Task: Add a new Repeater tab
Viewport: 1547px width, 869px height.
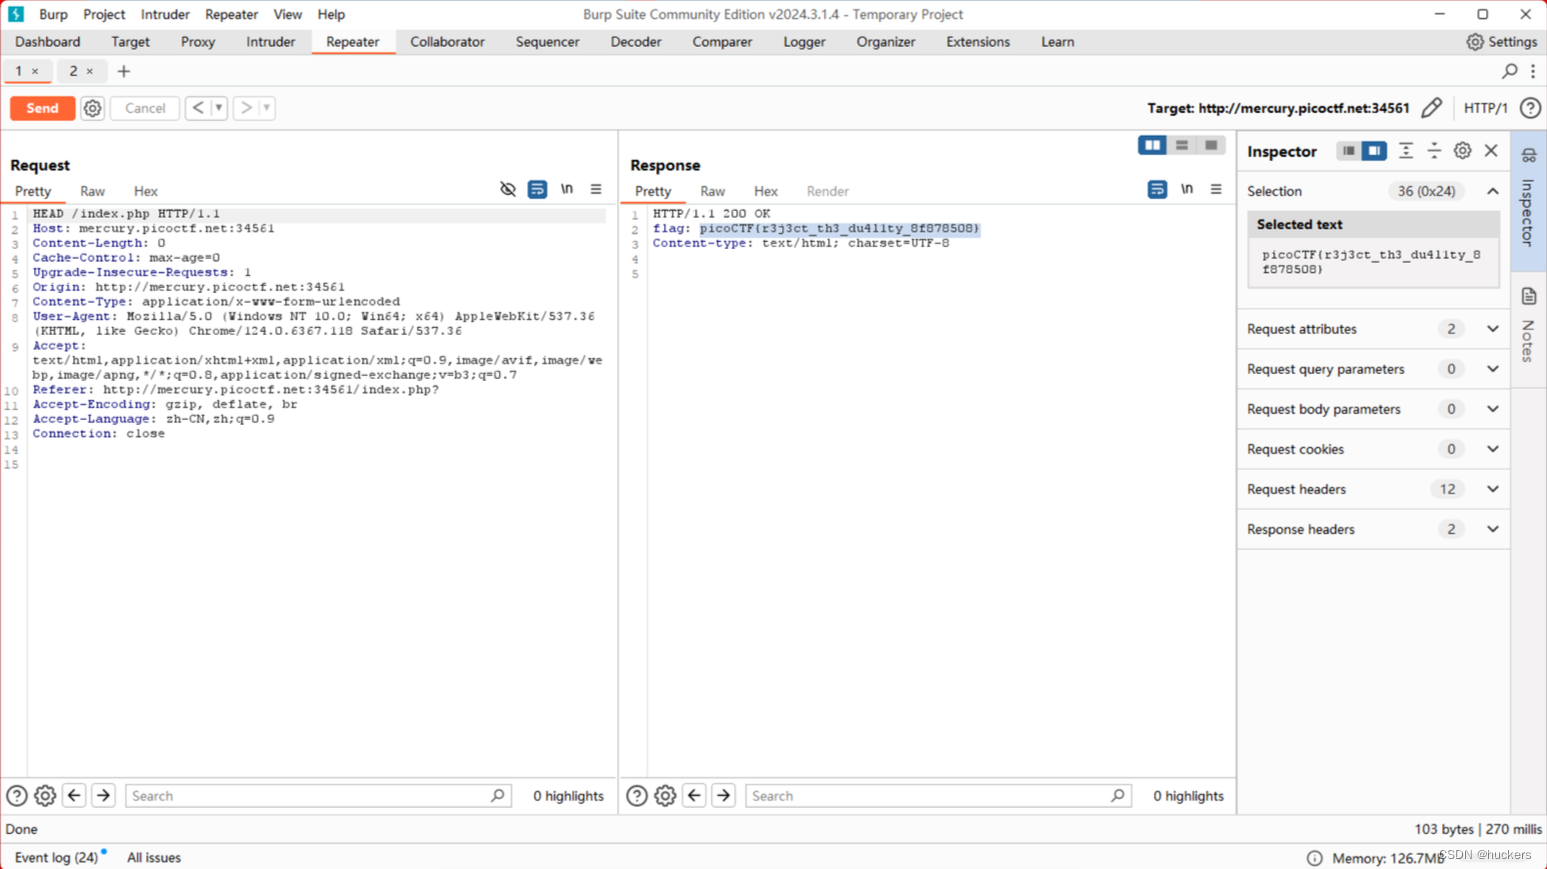Action: [124, 71]
